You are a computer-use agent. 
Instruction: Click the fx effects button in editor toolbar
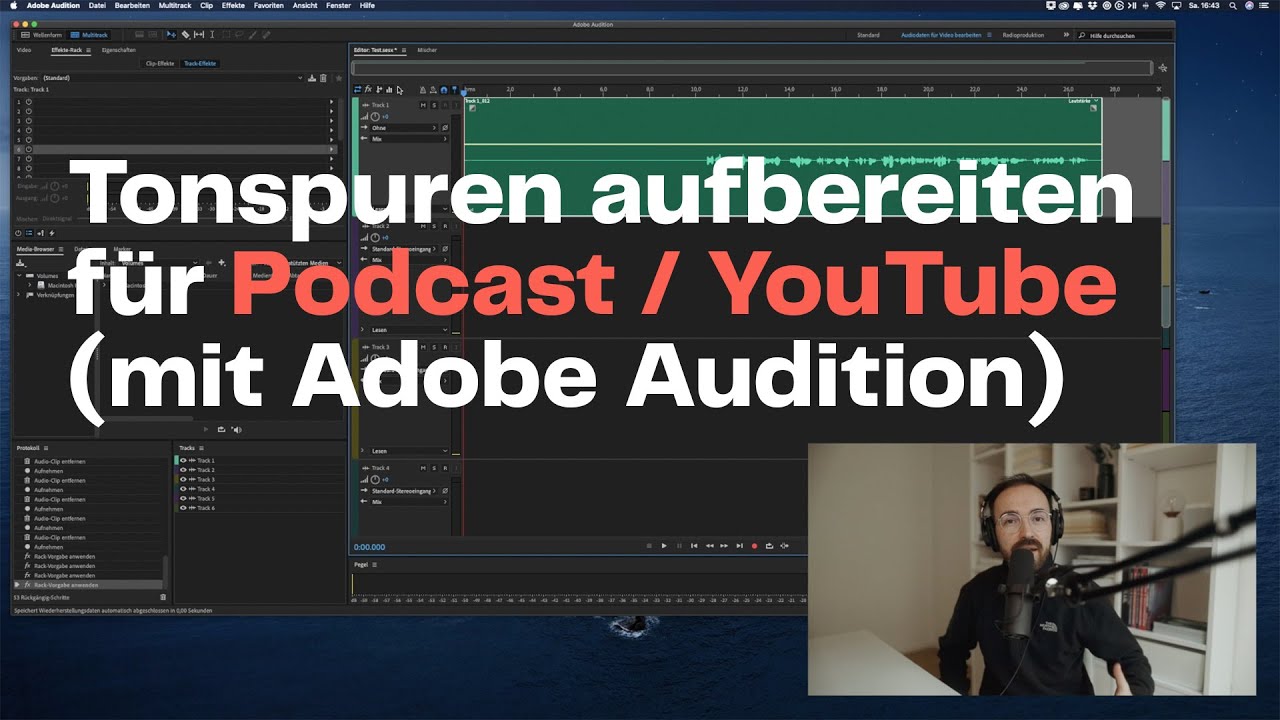coord(368,90)
